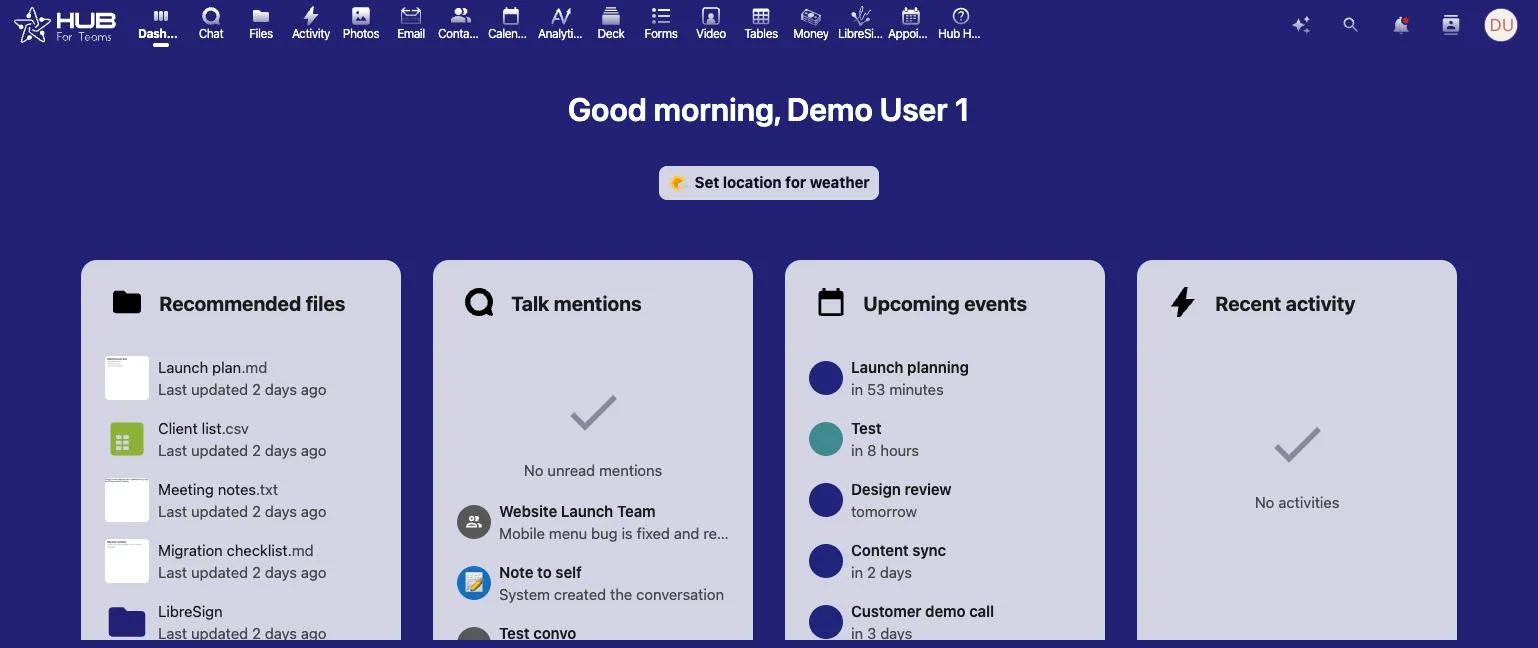Open Client list.csv file
The image size is (1538, 648).
pyautogui.click(x=241, y=439)
